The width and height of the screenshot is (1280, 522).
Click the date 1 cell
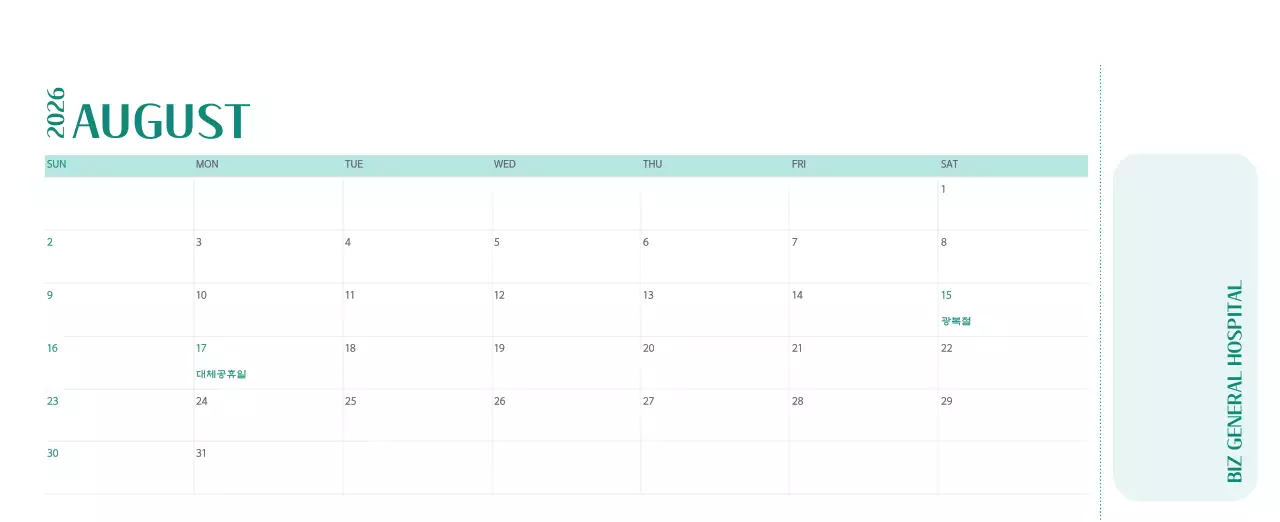click(x=943, y=189)
